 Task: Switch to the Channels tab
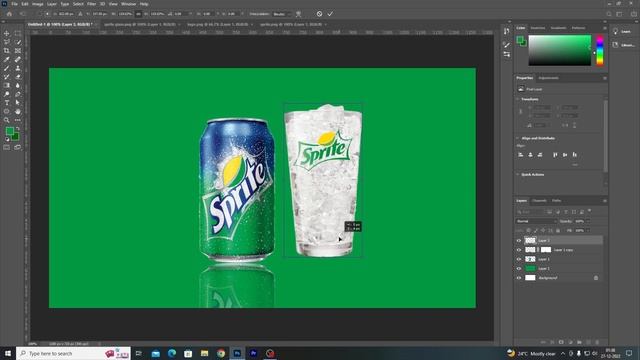coord(539,201)
